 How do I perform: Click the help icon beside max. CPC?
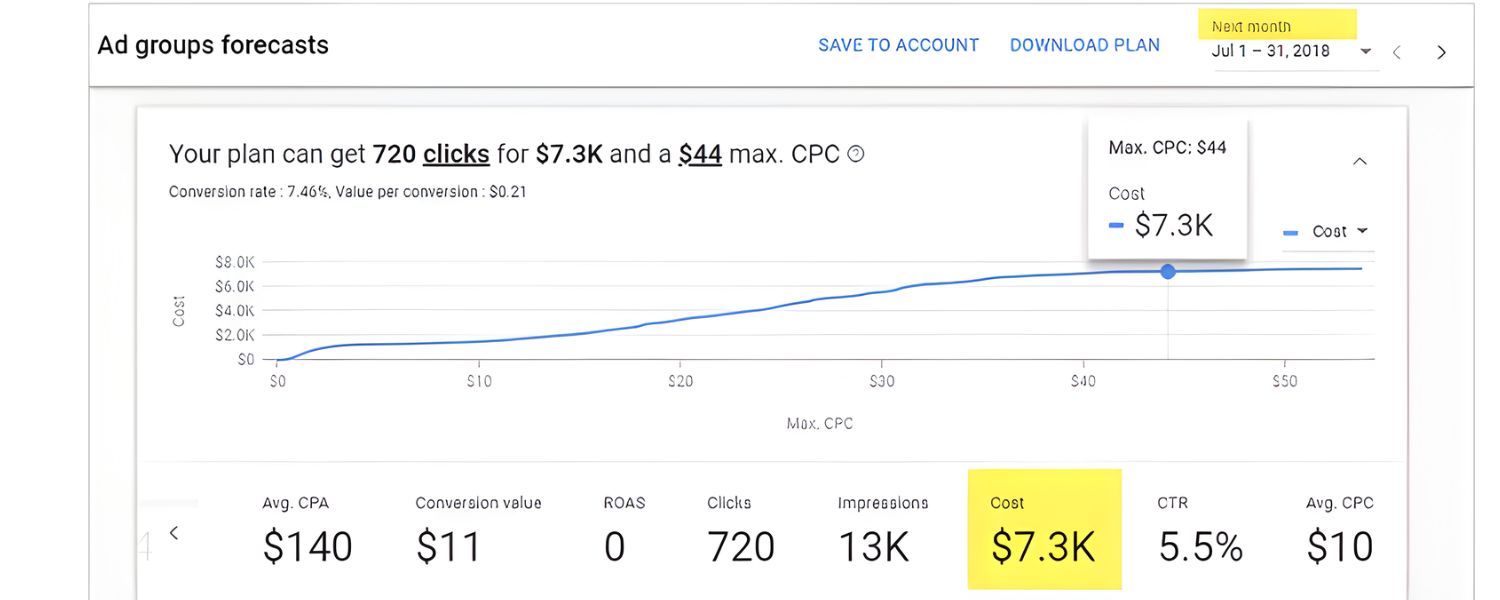click(x=856, y=154)
